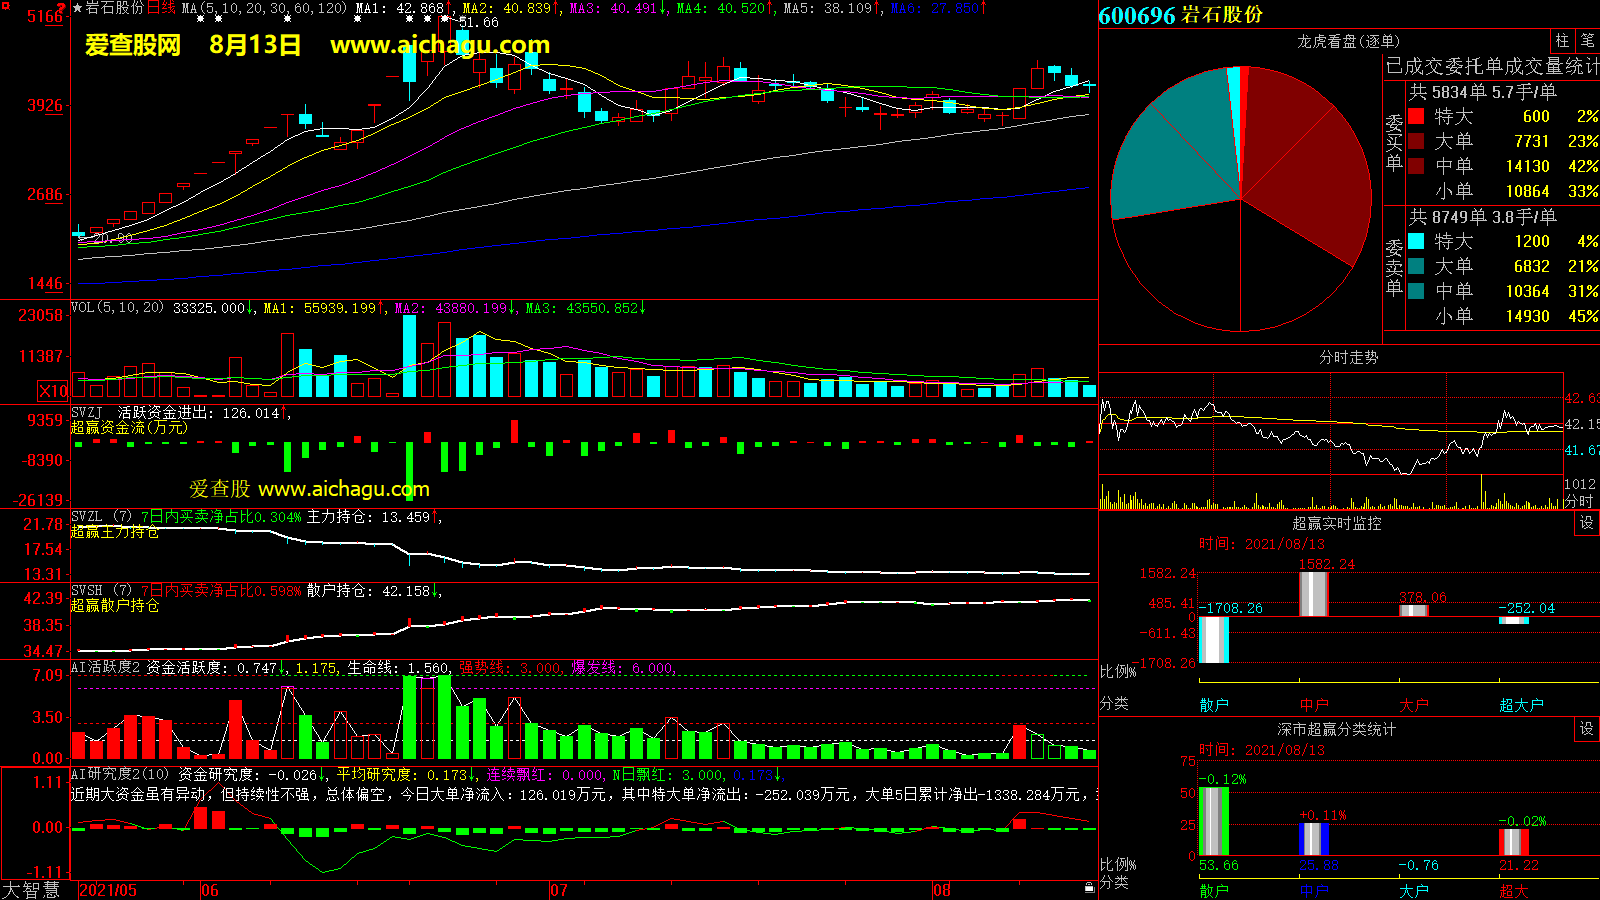Click the 600696 岩石股份 stock title
The width and height of the screenshot is (1600, 900).
[1180, 15]
